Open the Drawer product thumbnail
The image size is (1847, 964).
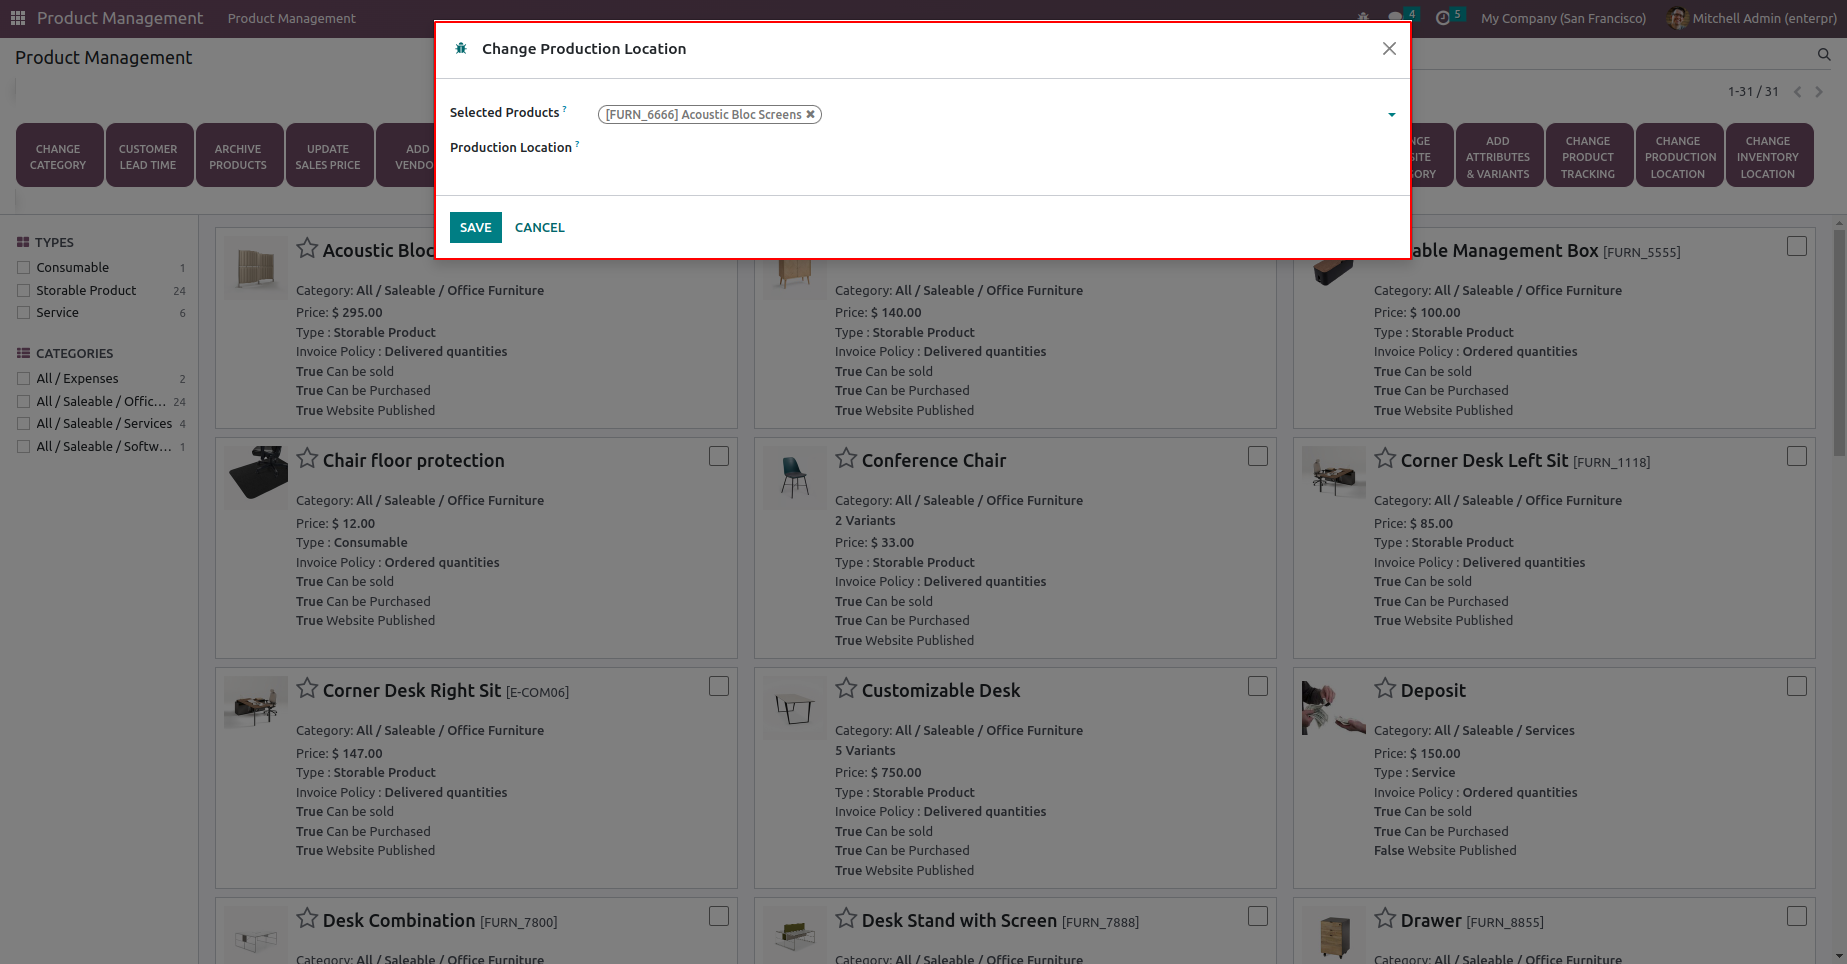pos(1334,936)
